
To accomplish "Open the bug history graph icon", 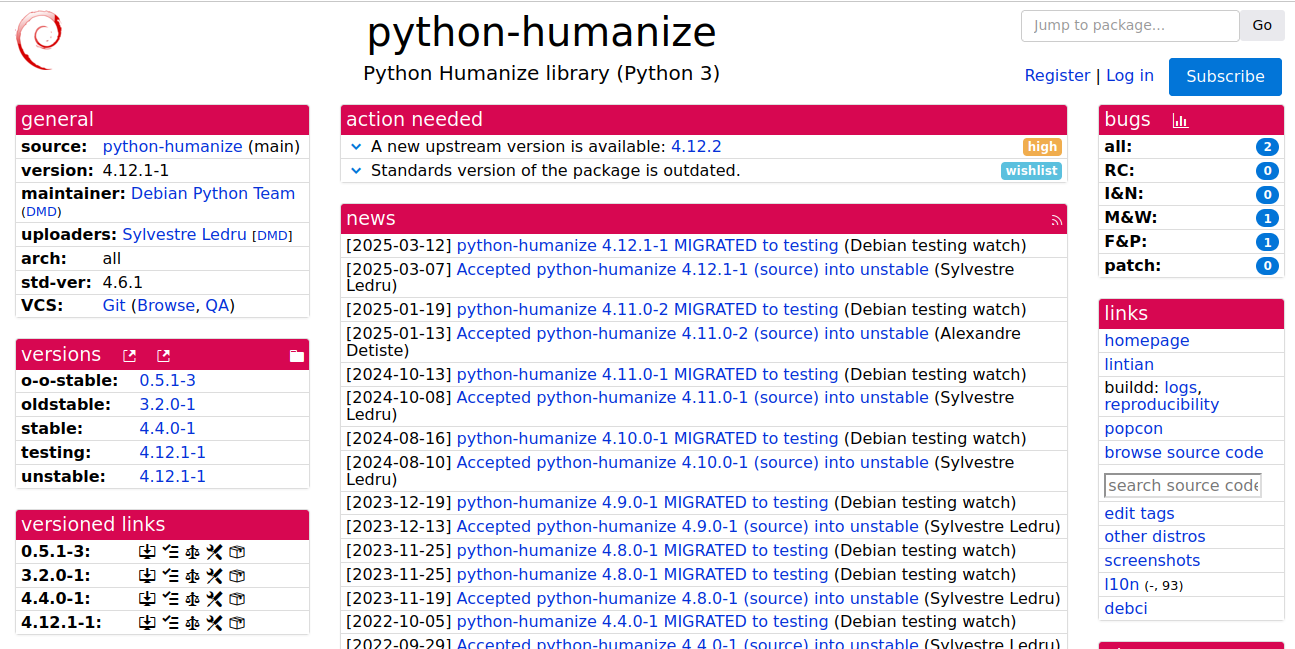I will coord(1180,121).
